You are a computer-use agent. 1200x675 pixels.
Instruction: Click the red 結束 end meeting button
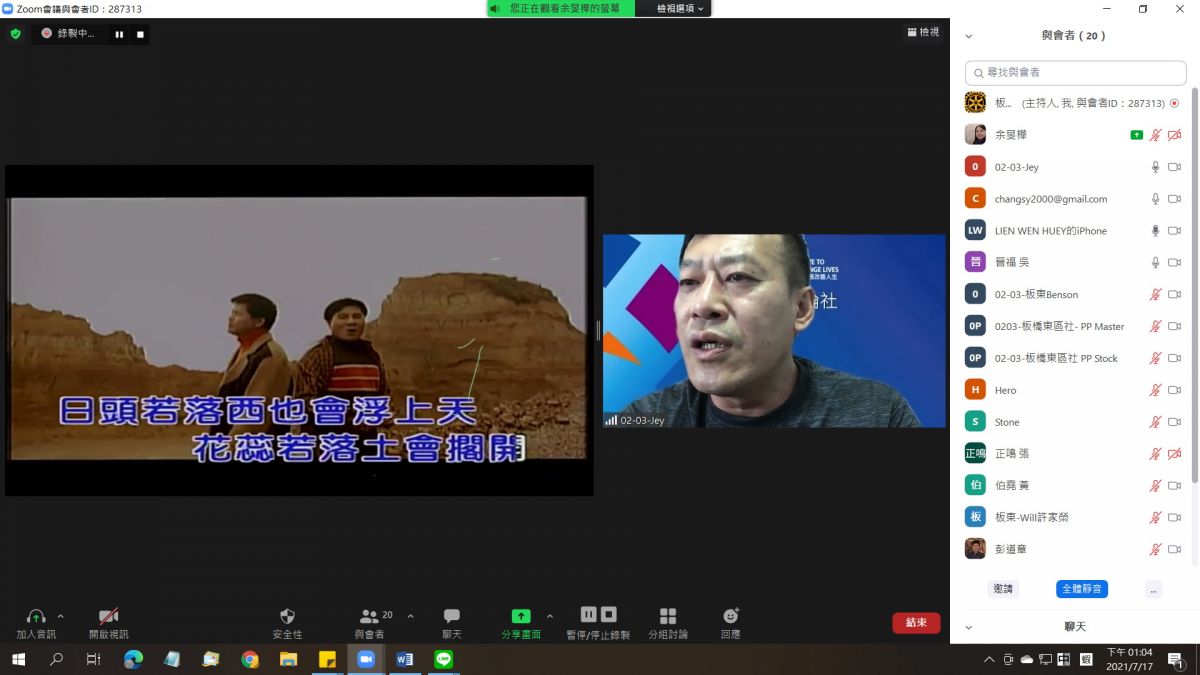916,623
